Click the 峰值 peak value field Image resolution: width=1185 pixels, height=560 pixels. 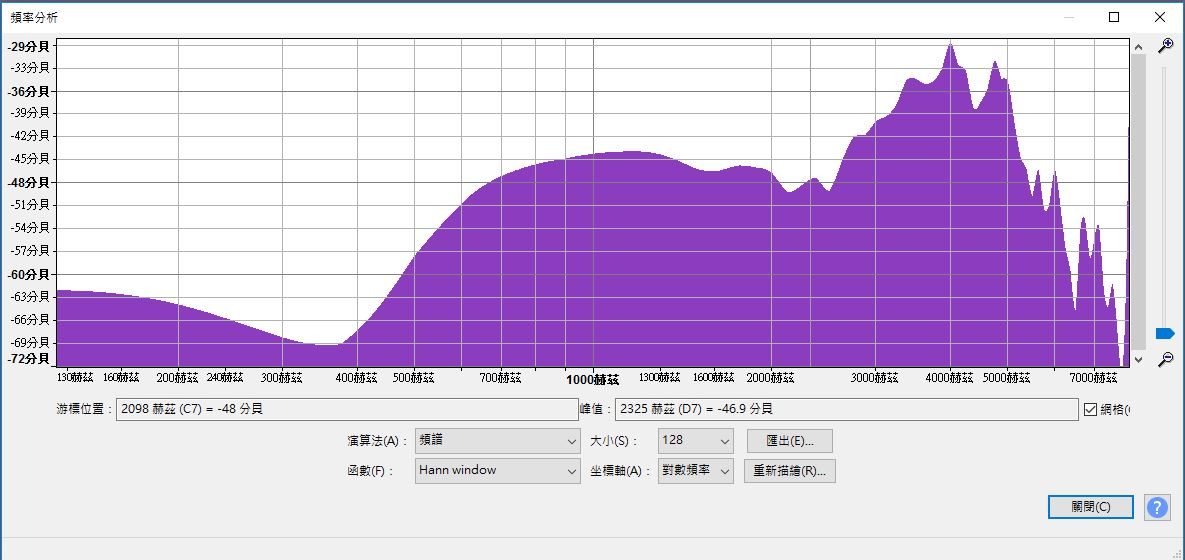(x=845, y=409)
